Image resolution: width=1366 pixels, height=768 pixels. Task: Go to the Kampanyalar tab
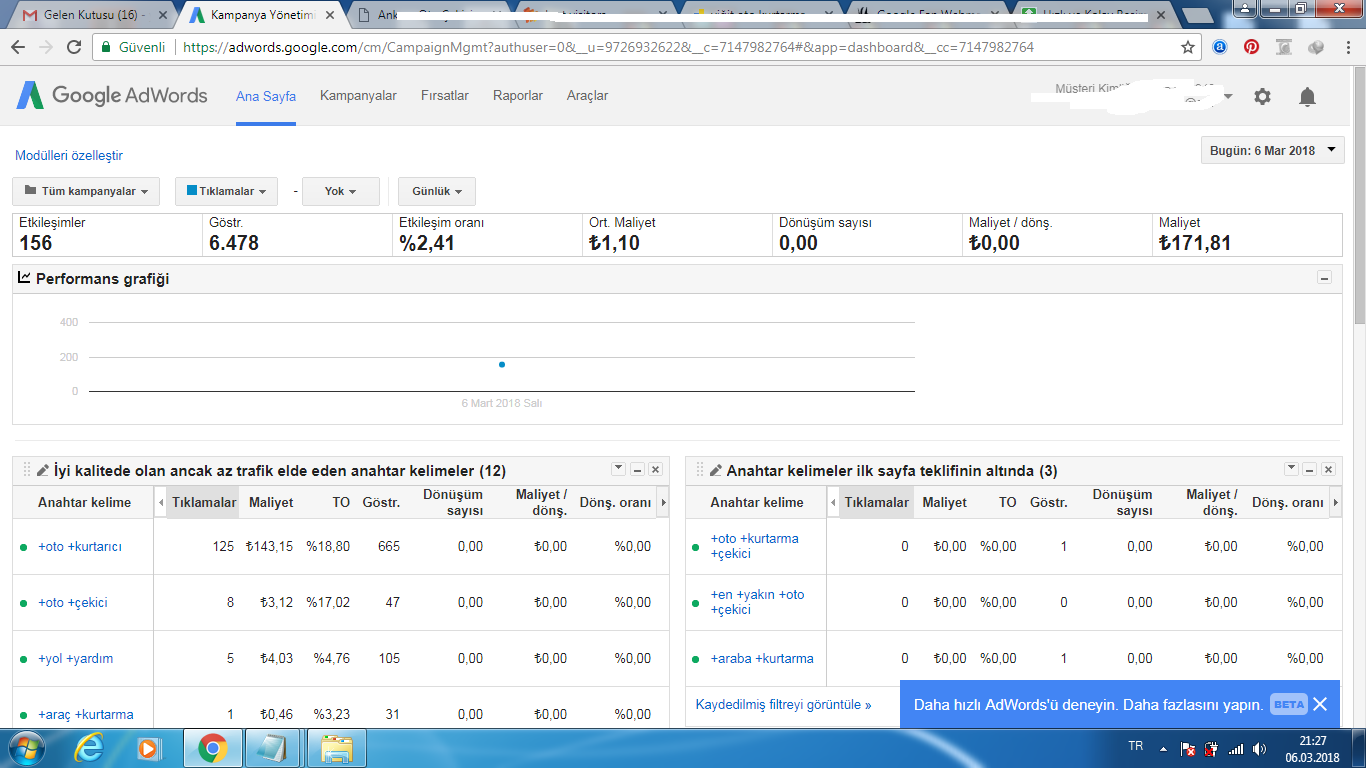click(358, 96)
